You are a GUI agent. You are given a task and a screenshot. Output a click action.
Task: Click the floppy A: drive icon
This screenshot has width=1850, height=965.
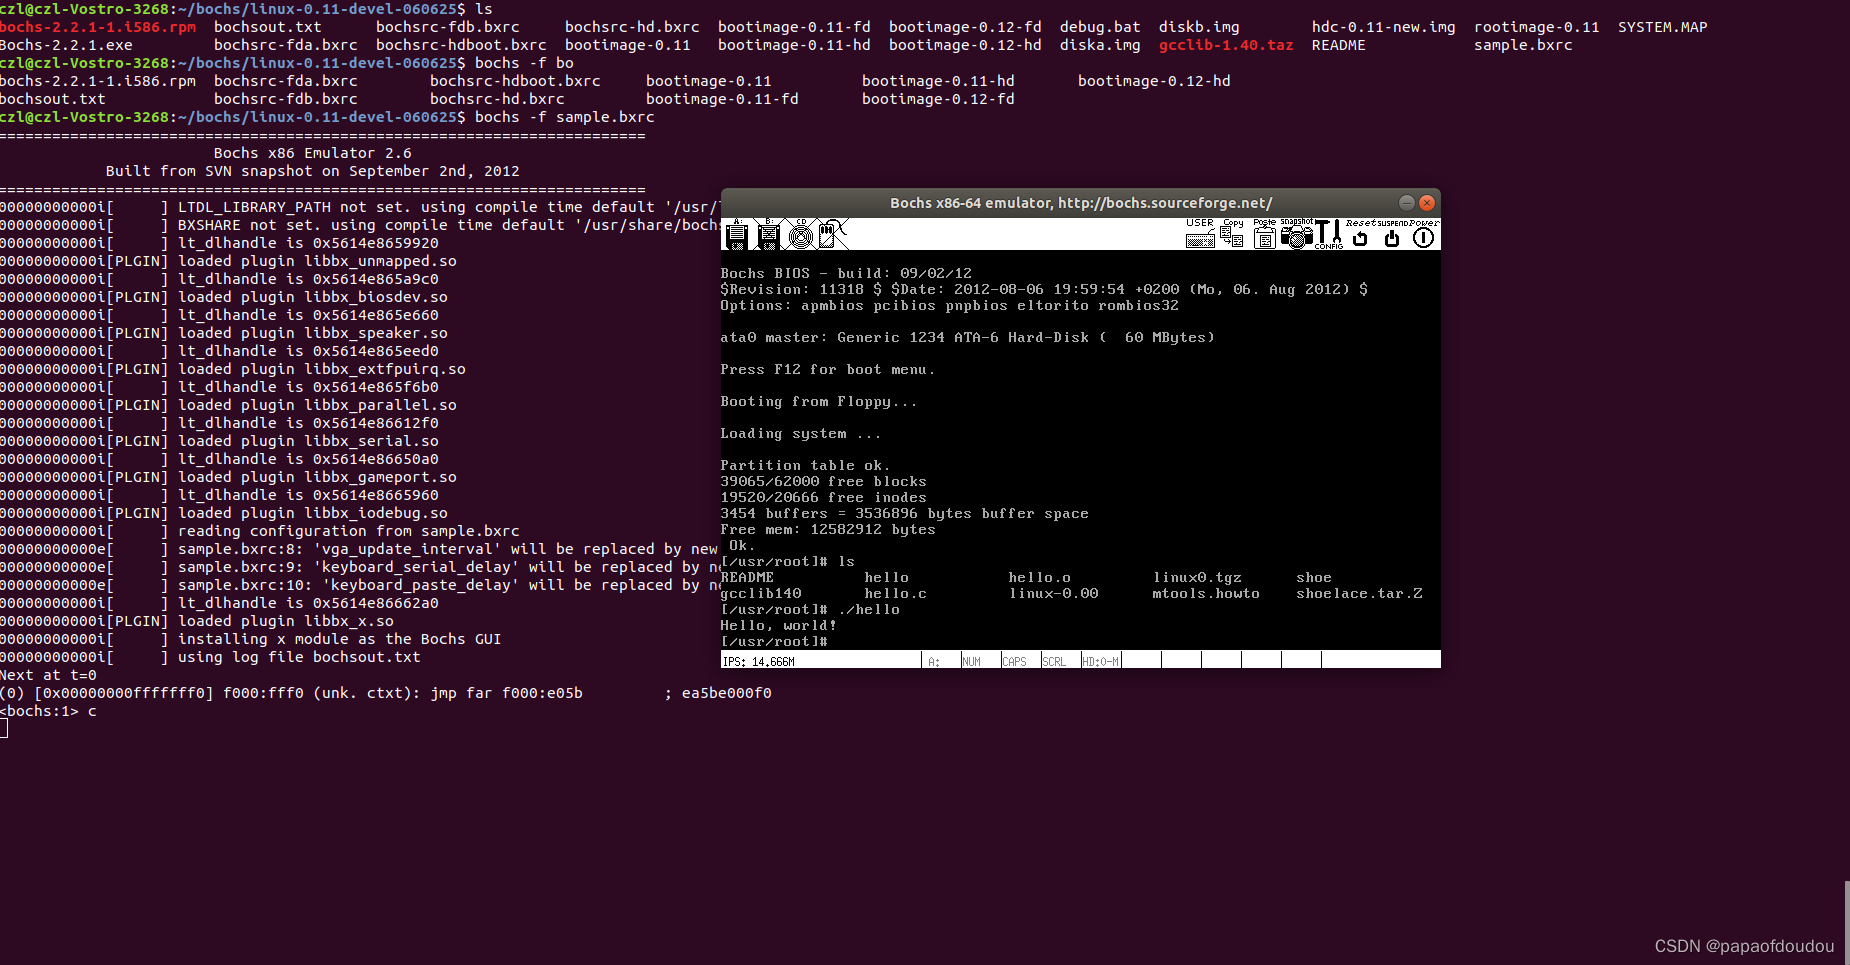point(737,235)
